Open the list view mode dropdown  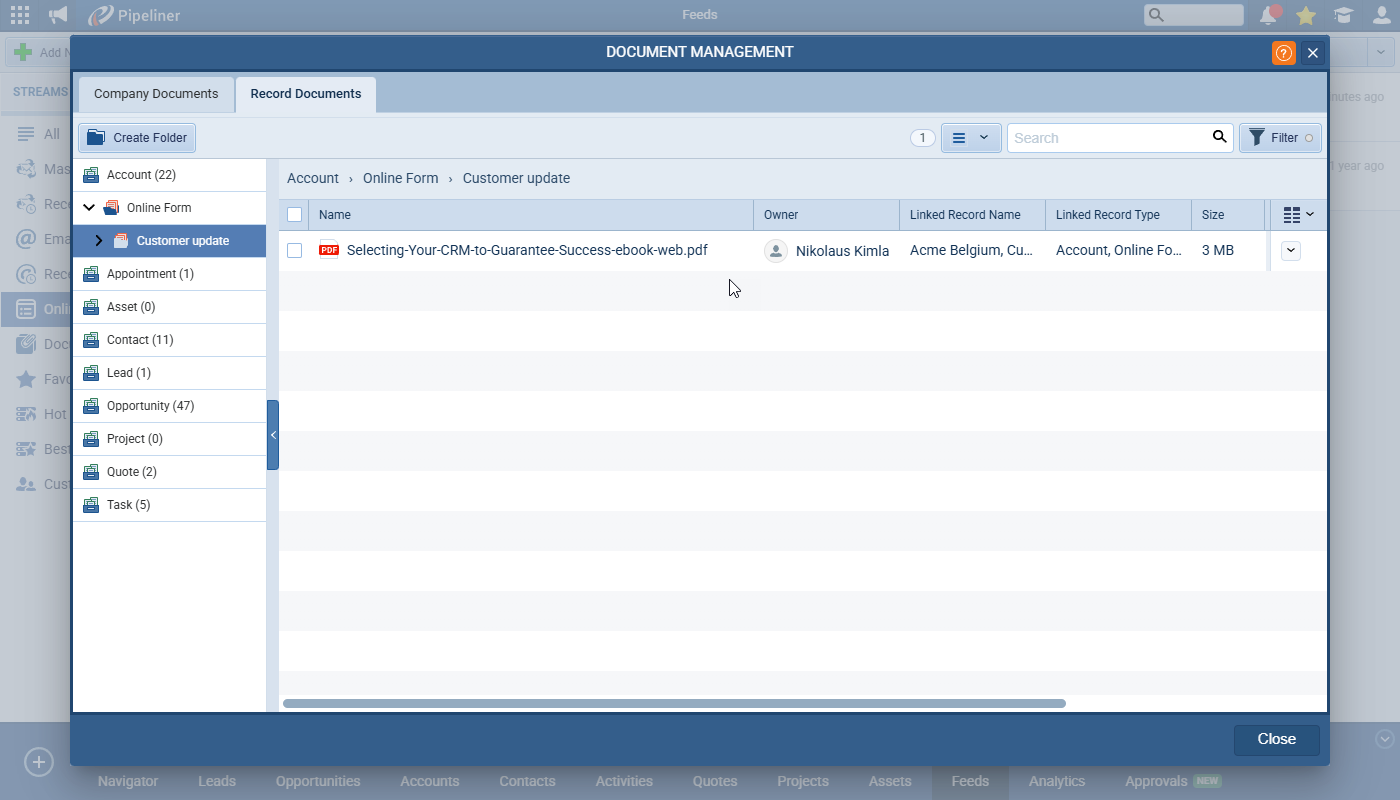pyautogui.click(x=970, y=138)
